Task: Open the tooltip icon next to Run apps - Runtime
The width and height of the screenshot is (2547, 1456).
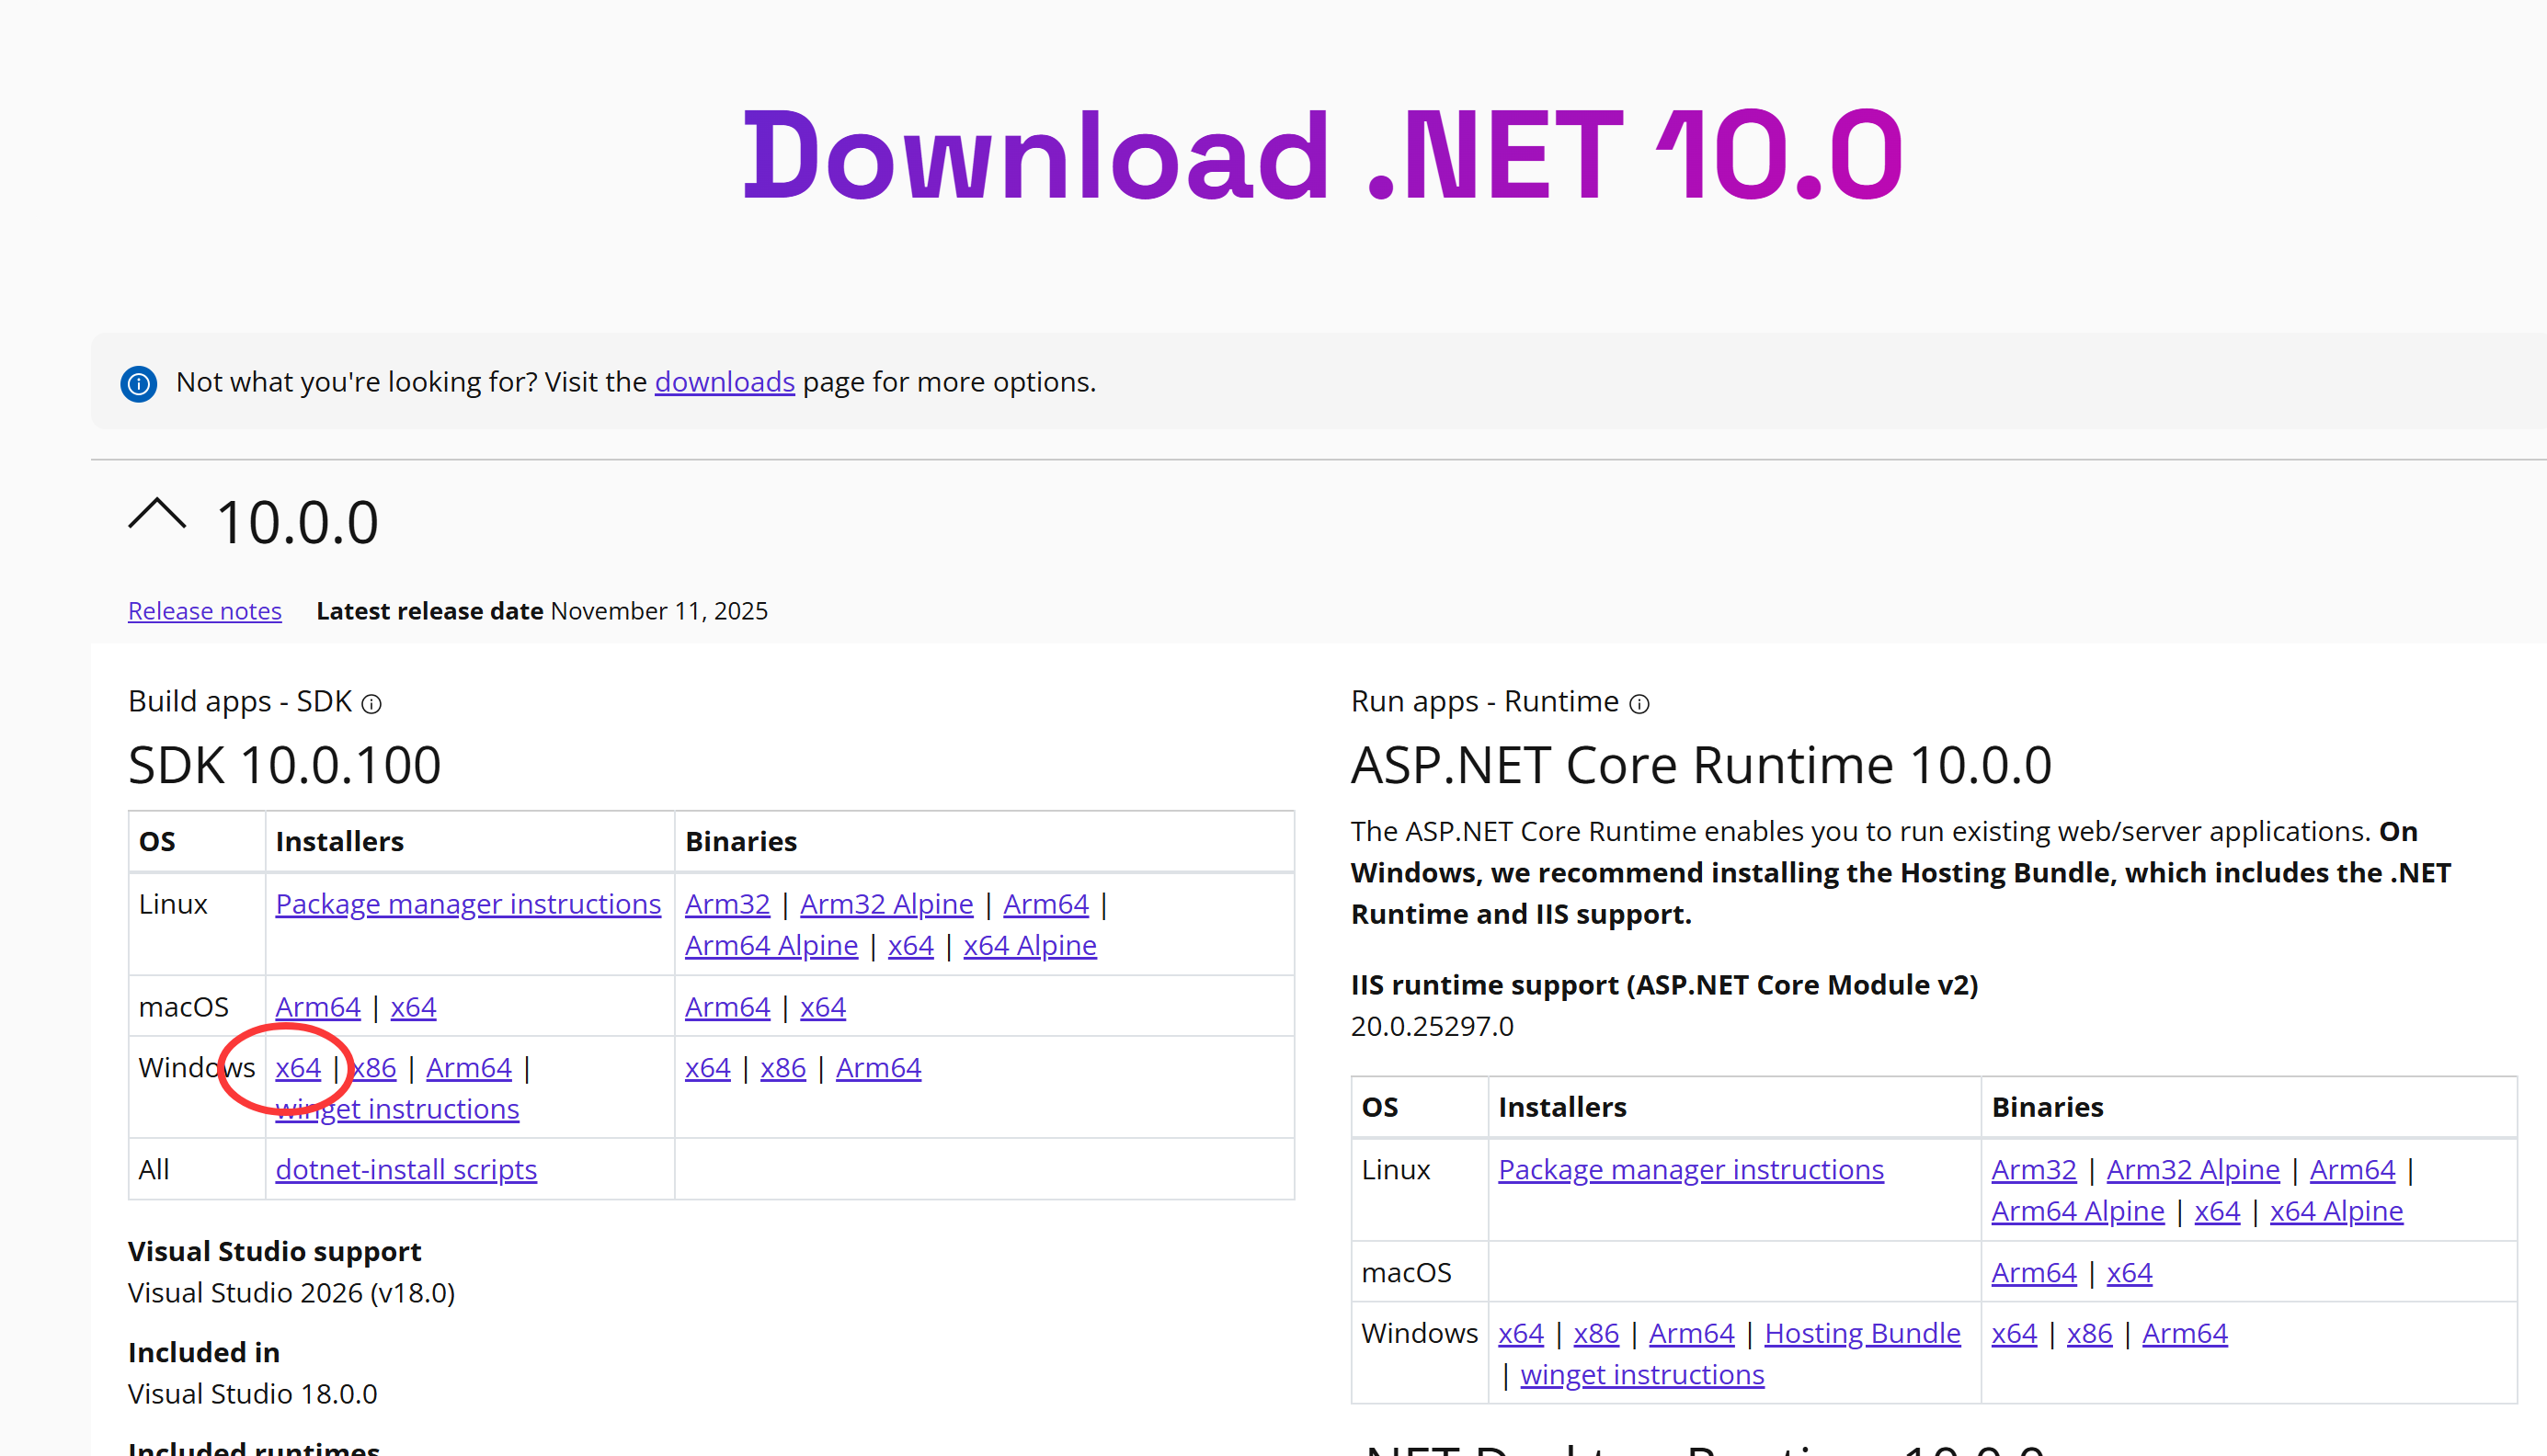Action: pyautogui.click(x=1641, y=704)
